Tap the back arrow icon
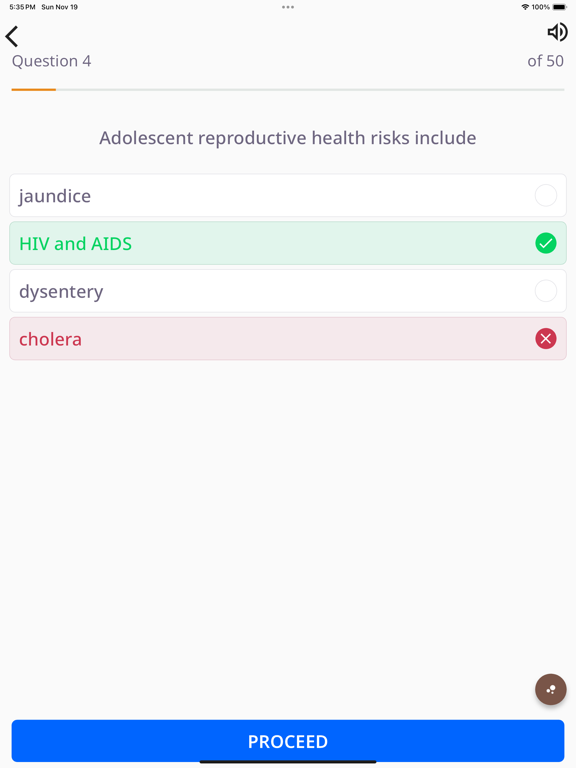This screenshot has width=576, height=768. pos(12,36)
